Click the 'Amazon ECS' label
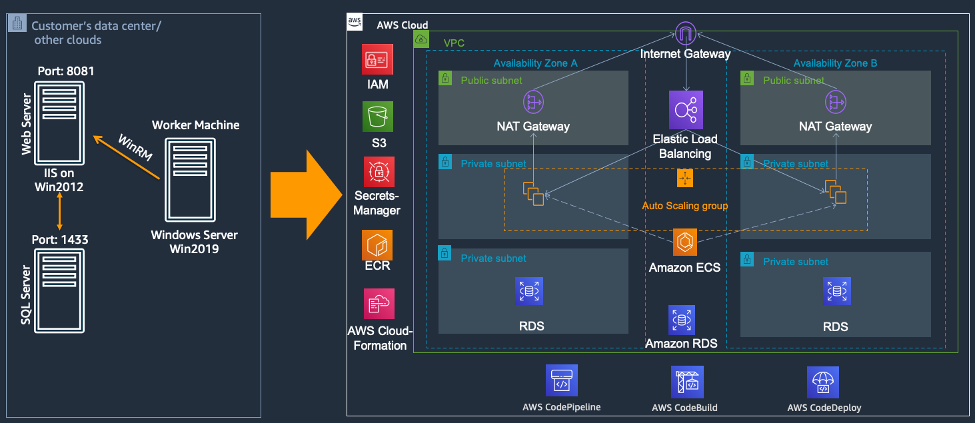Image resolution: width=977 pixels, height=424 pixels. click(685, 268)
